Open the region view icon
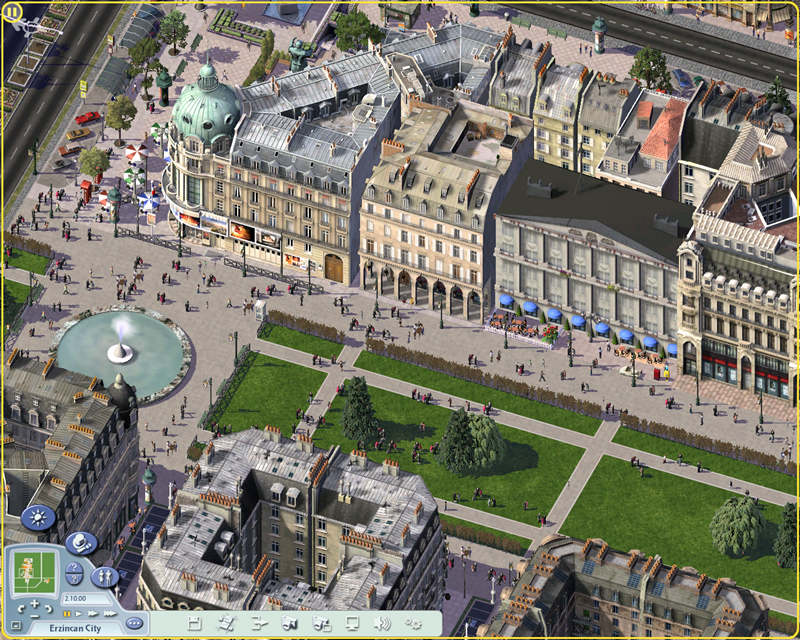The height and width of the screenshot is (640, 800). (x=226, y=623)
